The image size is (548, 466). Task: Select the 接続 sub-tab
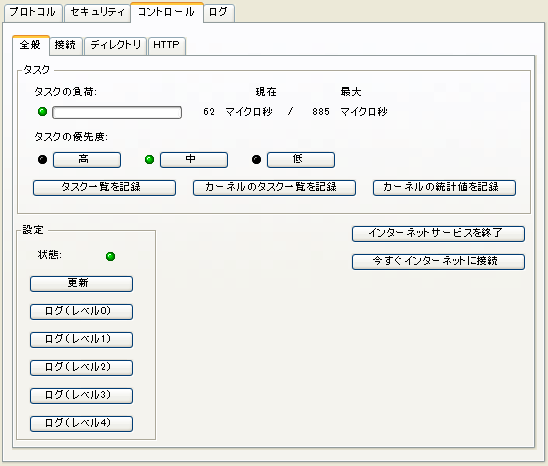pos(65,45)
